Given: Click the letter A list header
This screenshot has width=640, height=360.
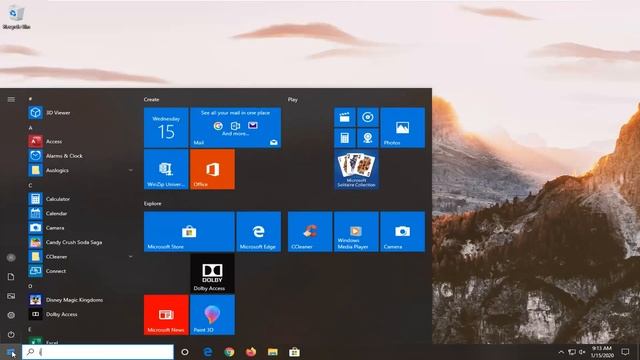Looking at the screenshot, I should point(30,128).
